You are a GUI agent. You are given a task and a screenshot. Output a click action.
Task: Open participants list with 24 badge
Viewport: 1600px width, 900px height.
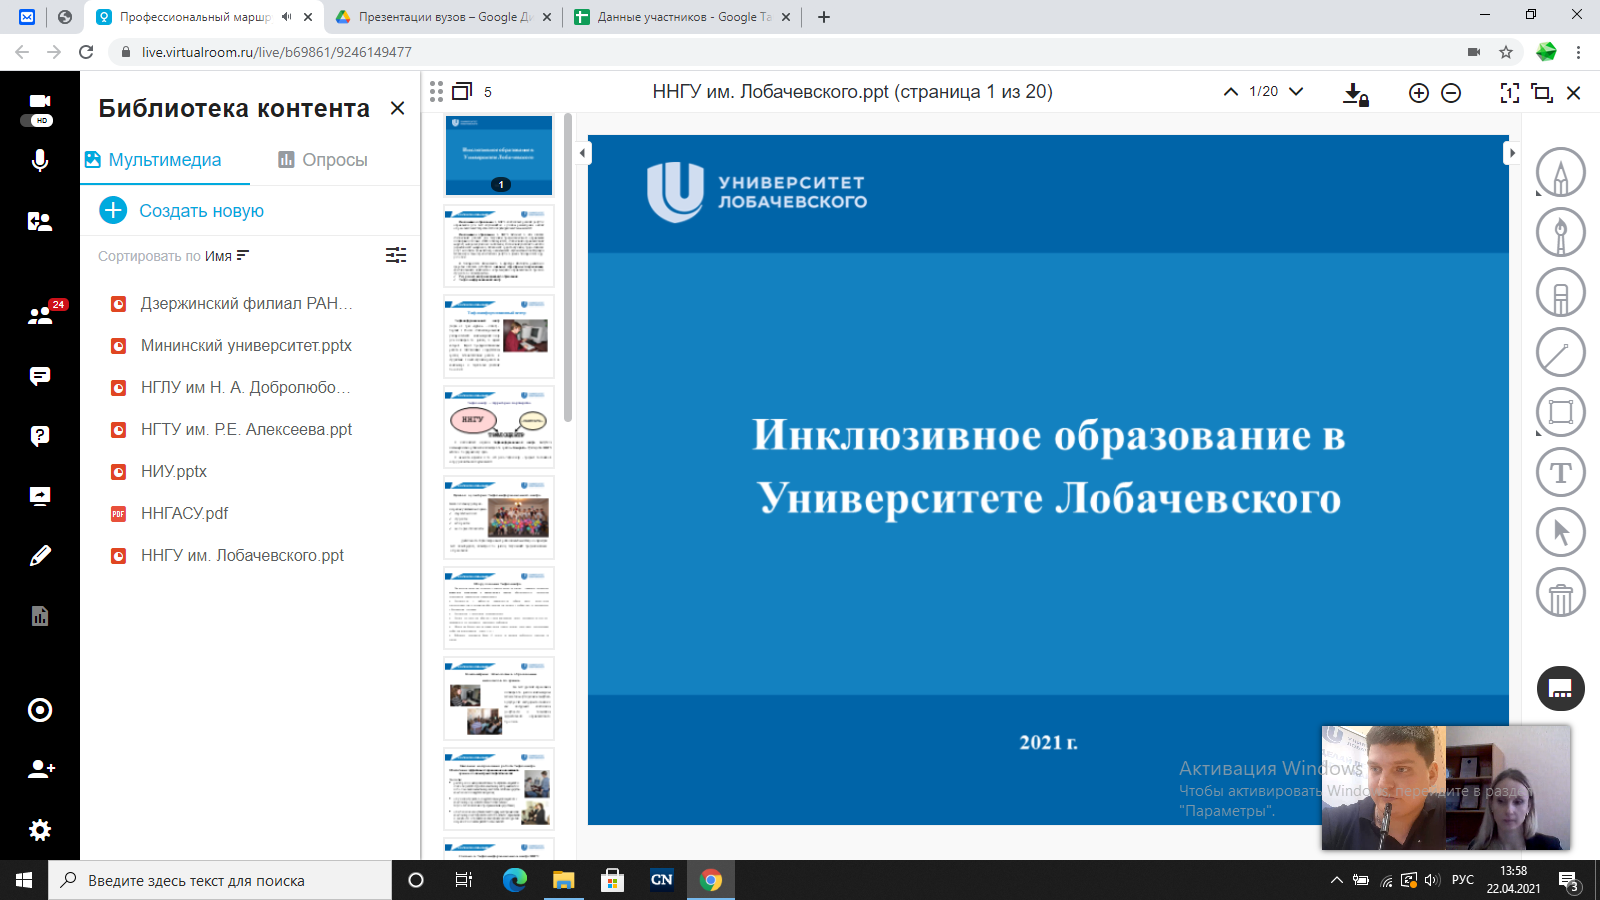[x=40, y=315]
